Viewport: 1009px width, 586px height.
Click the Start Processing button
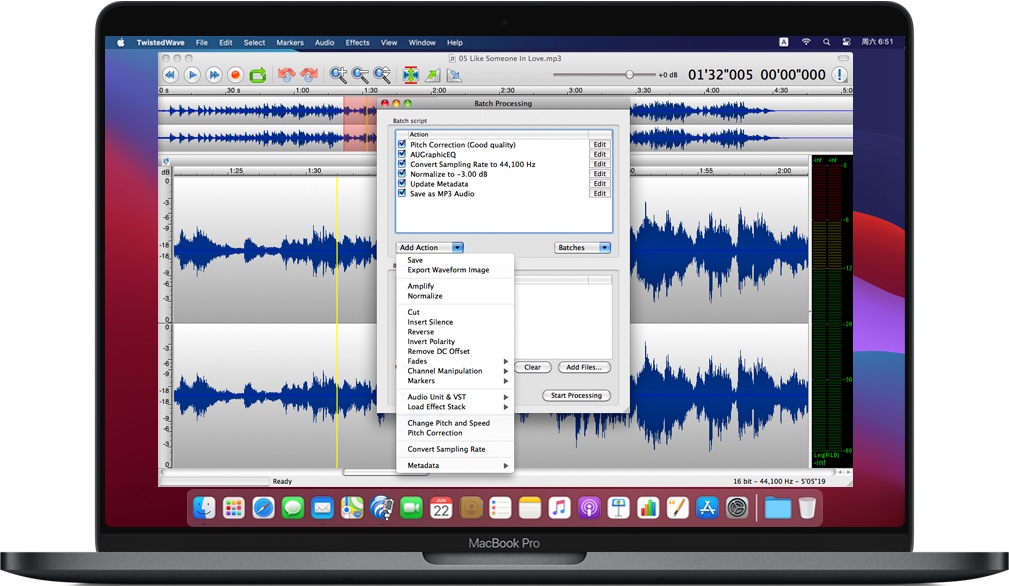[x=576, y=395]
